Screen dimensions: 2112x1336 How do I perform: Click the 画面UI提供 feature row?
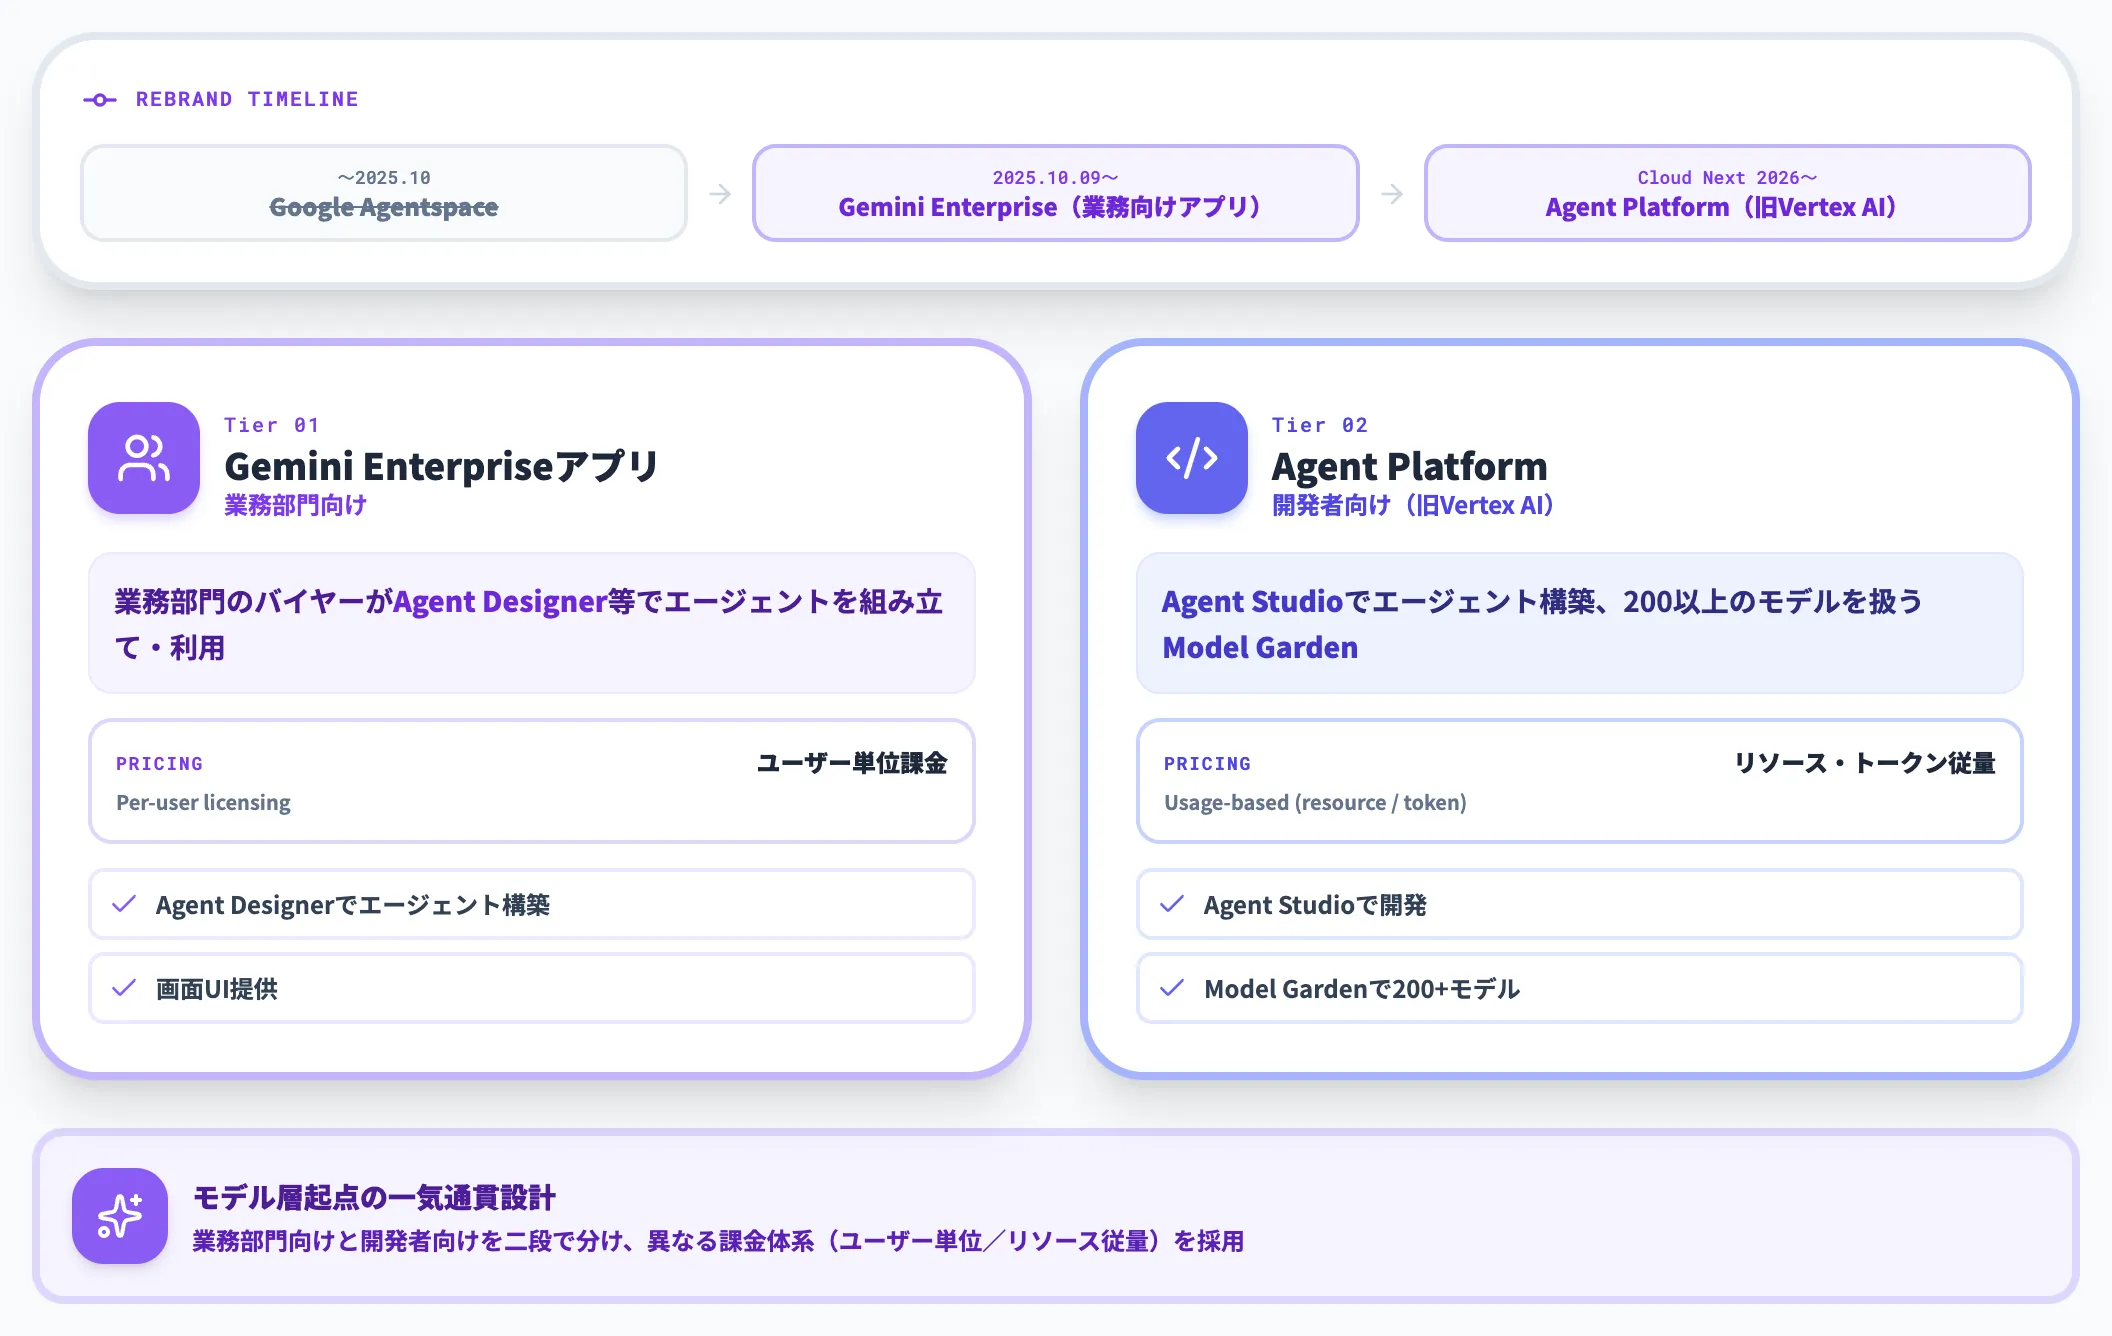532,988
